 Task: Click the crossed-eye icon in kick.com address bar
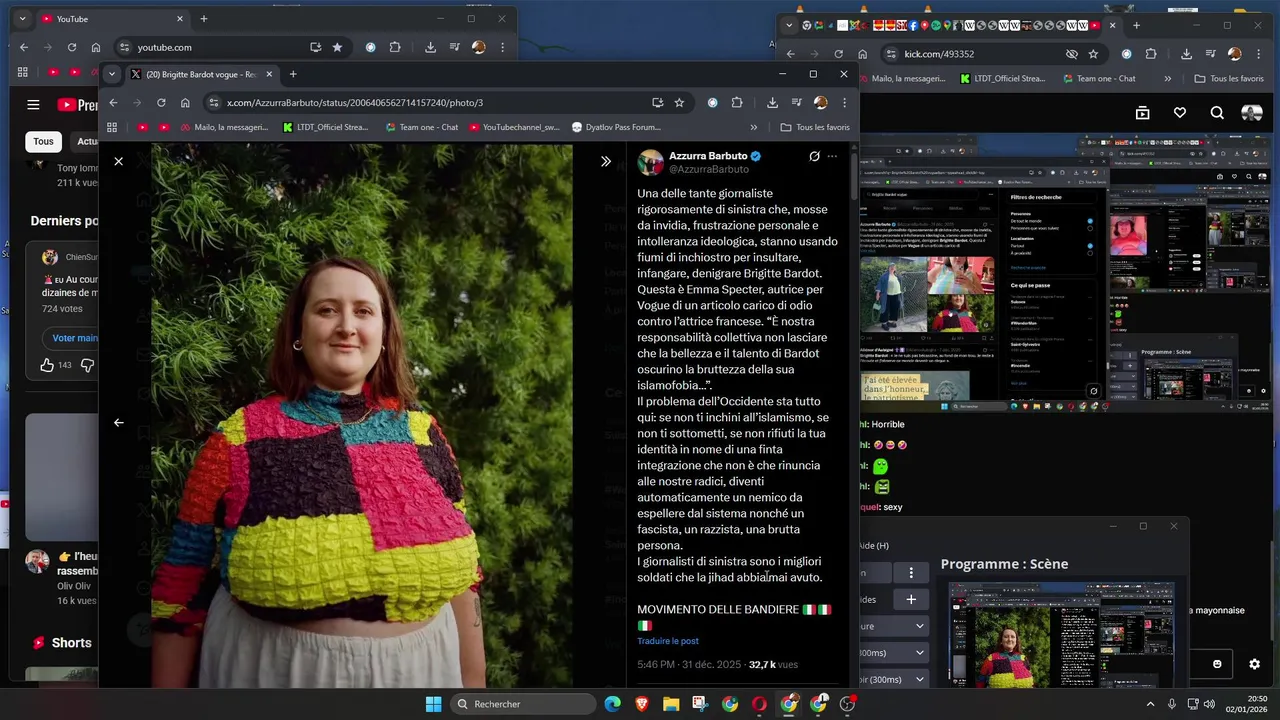[1072, 54]
